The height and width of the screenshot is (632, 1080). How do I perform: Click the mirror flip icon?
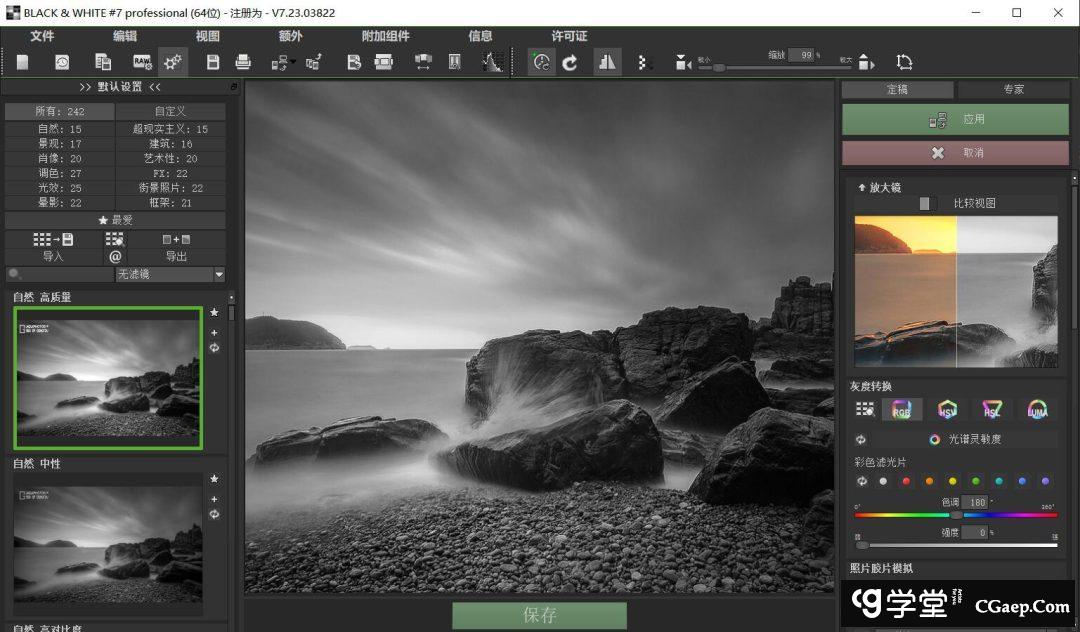pos(607,62)
